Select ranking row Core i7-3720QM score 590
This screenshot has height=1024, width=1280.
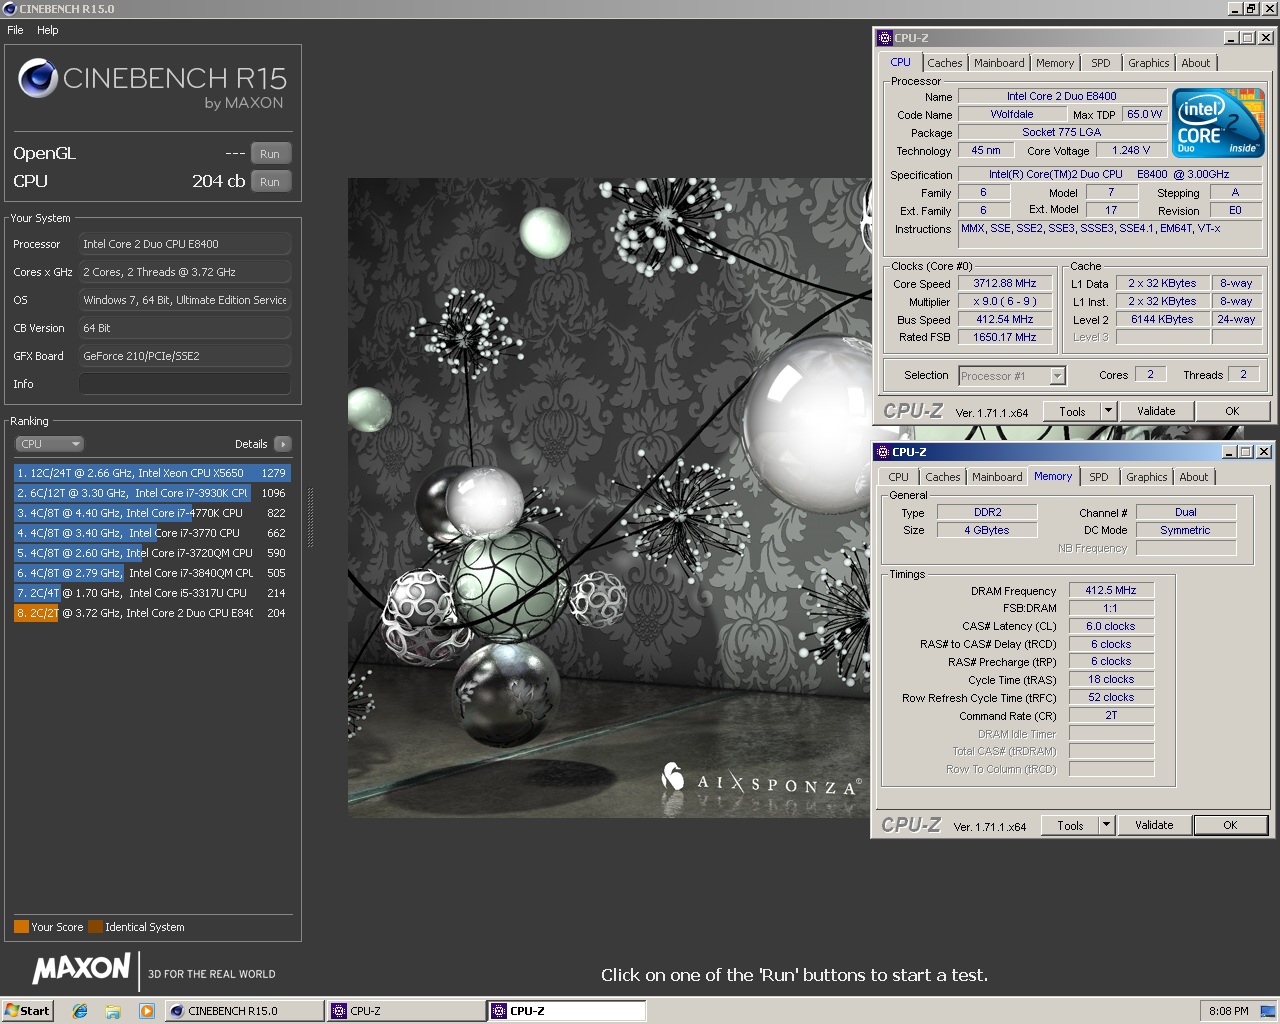(x=152, y=553)
